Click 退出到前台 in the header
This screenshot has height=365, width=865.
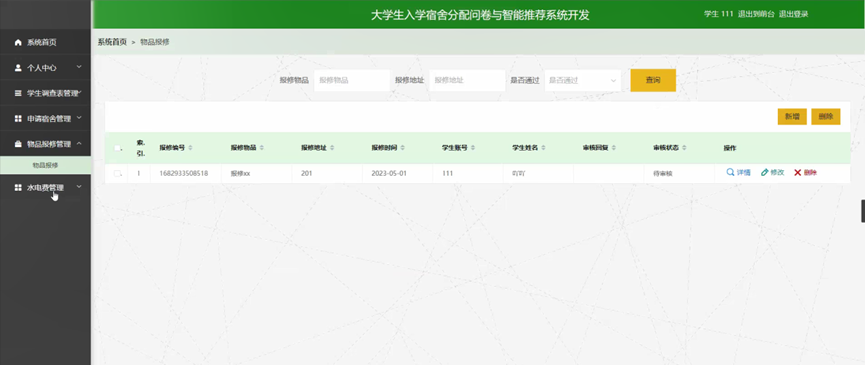[x=755, y=14]
